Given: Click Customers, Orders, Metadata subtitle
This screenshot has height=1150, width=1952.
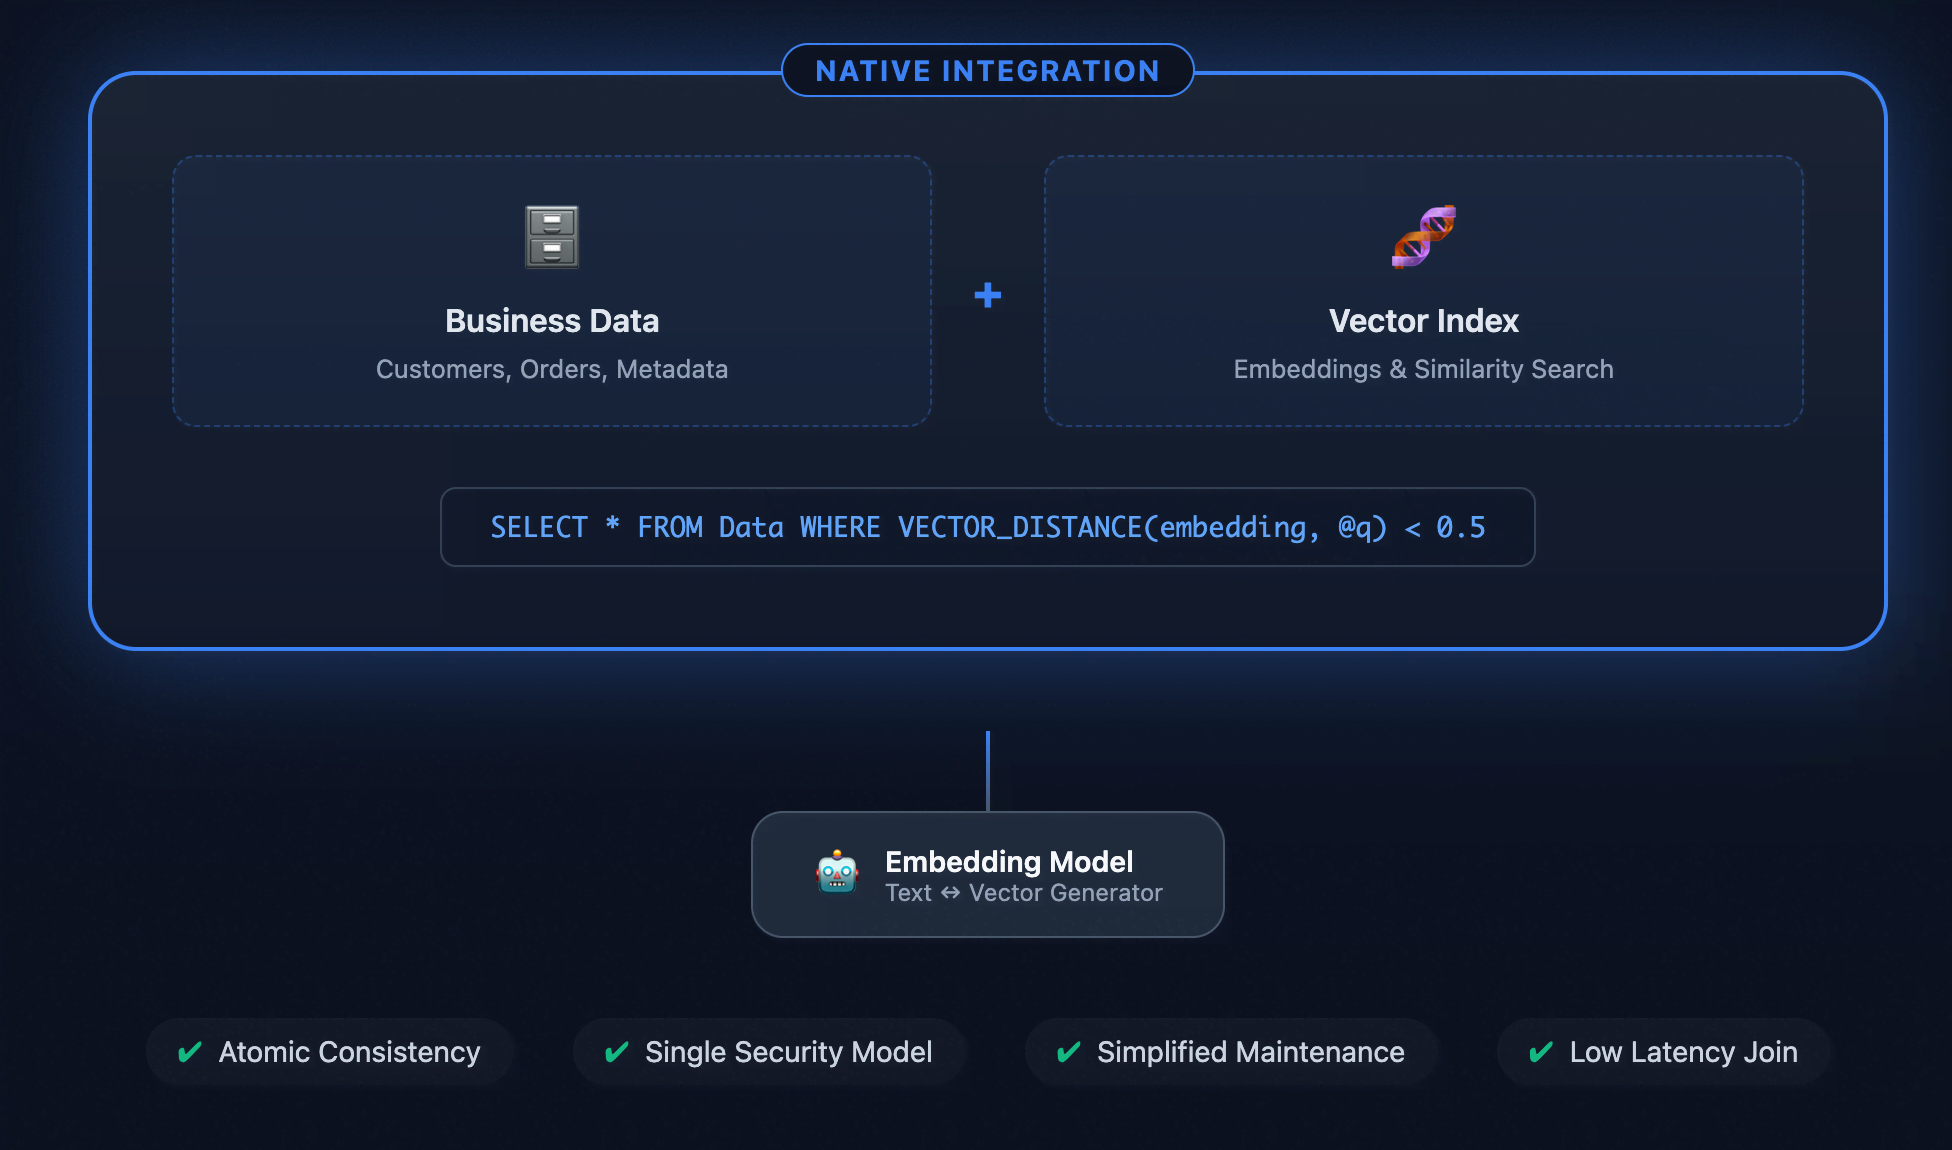Looking at the screenshot, I should point(552,369).
